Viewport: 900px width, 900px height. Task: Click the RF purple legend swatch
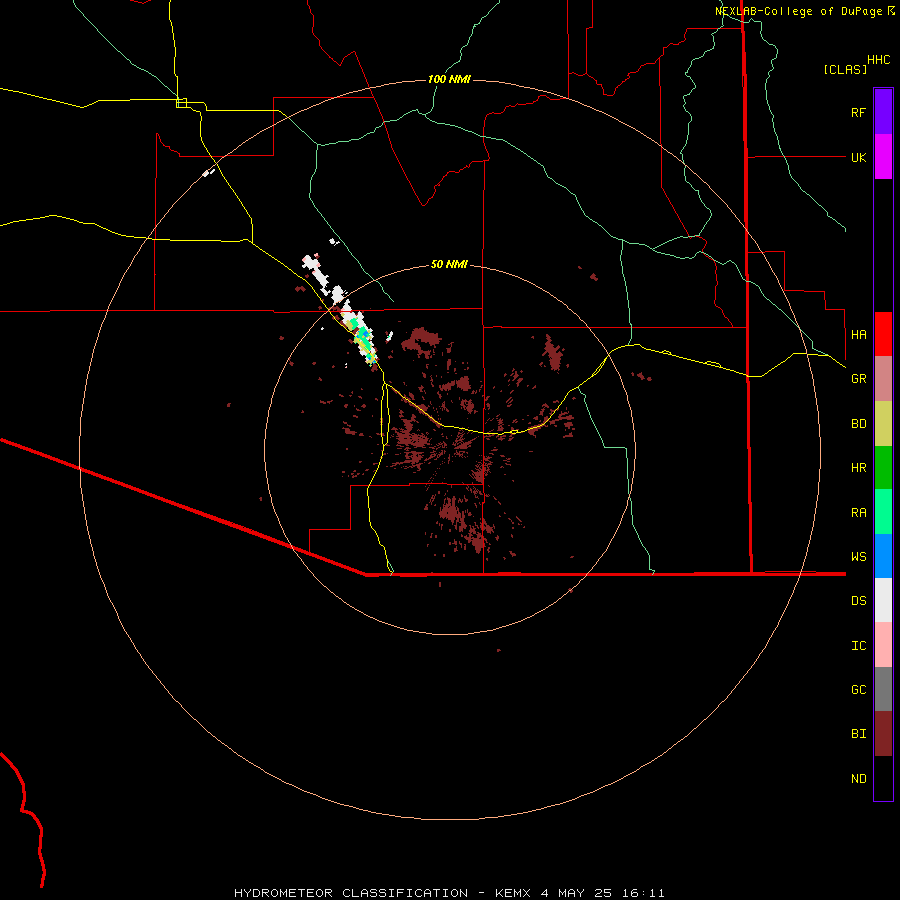pos(883,112)
